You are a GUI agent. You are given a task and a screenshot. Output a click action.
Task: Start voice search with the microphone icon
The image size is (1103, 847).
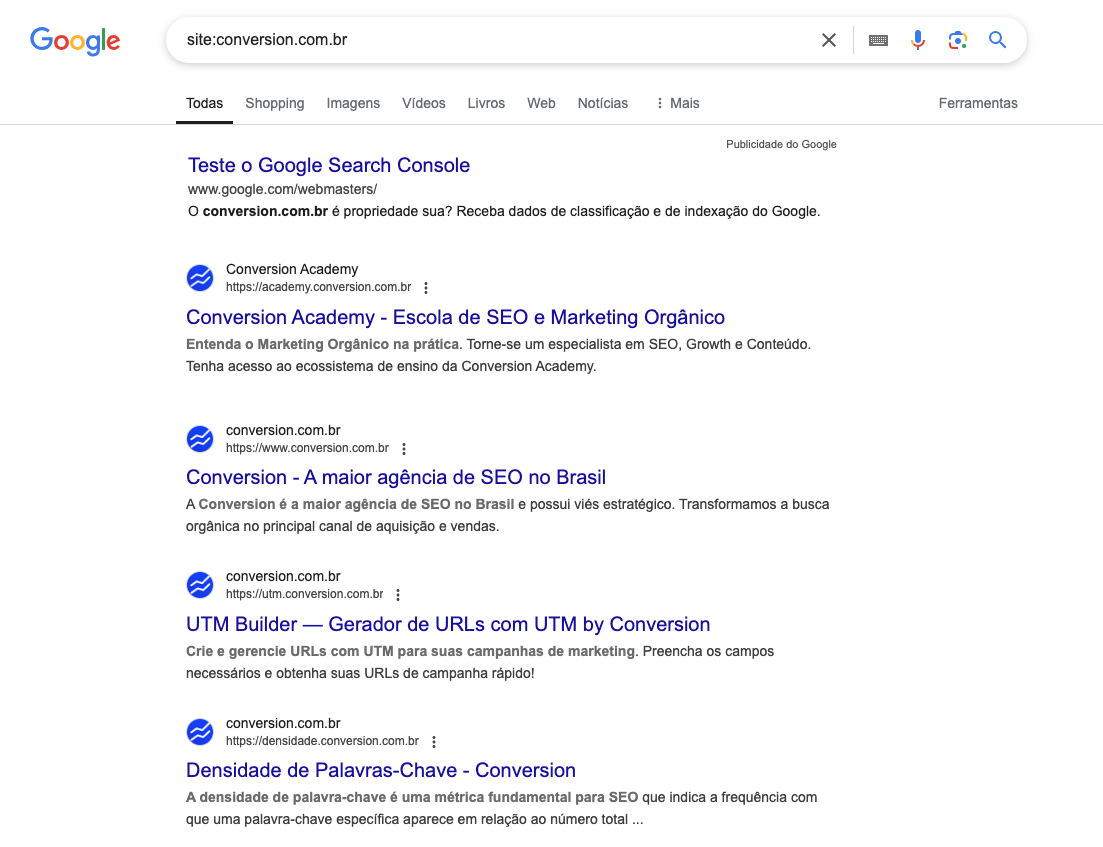tap(917, 40)
